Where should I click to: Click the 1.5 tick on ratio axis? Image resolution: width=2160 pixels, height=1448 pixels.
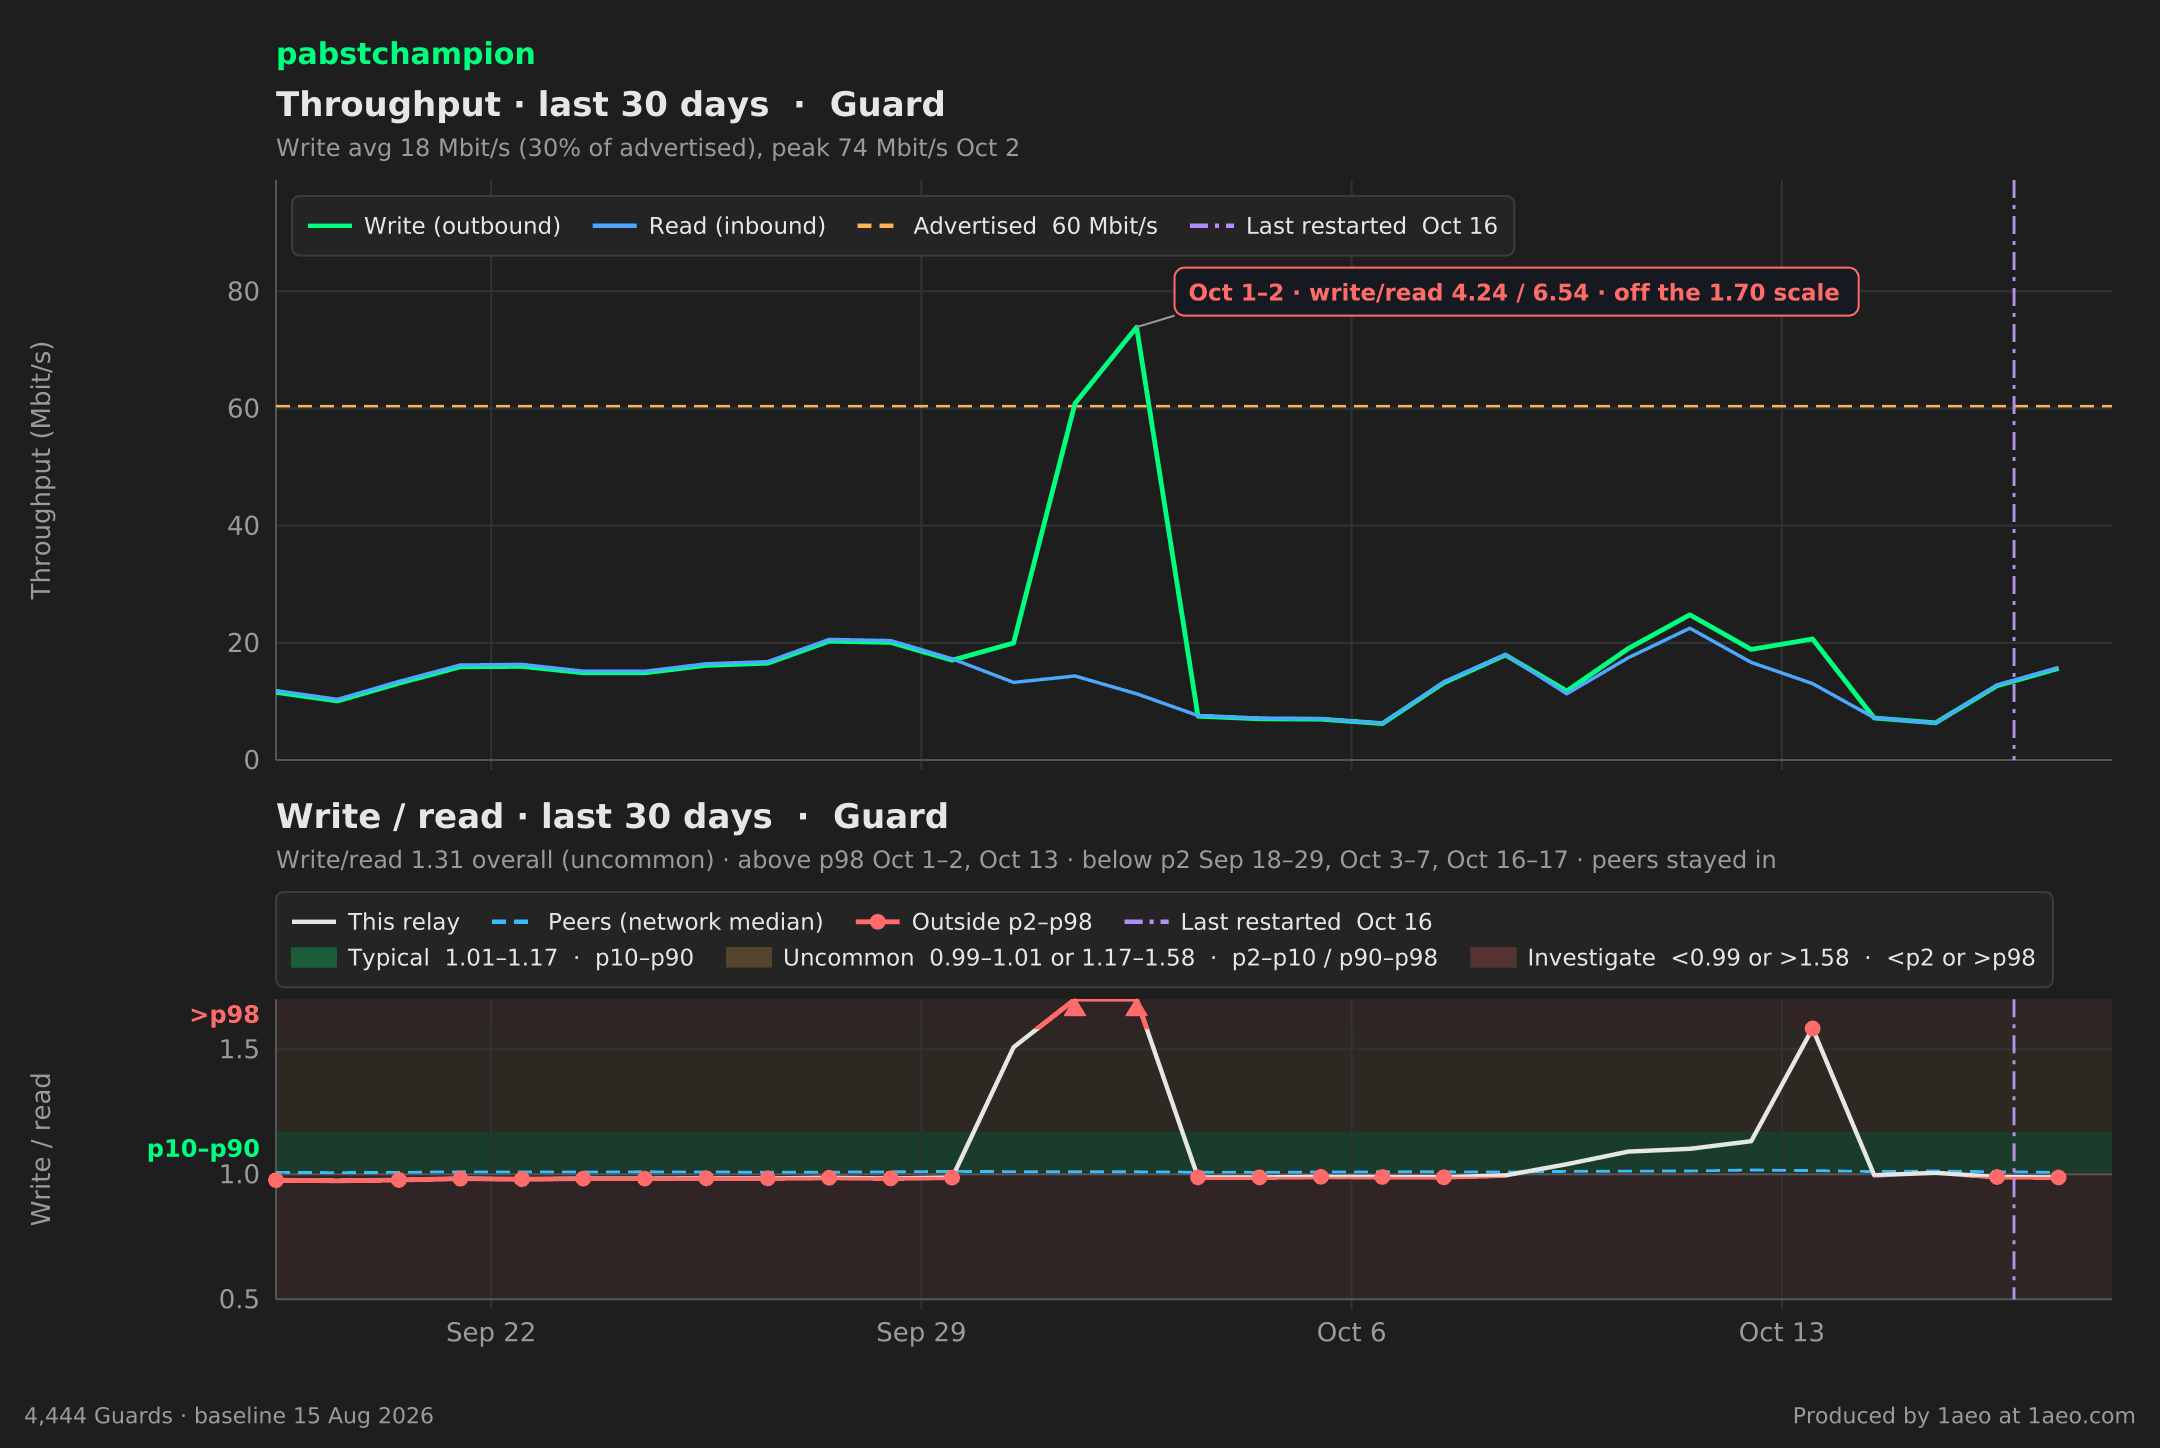coord(240,1050)
